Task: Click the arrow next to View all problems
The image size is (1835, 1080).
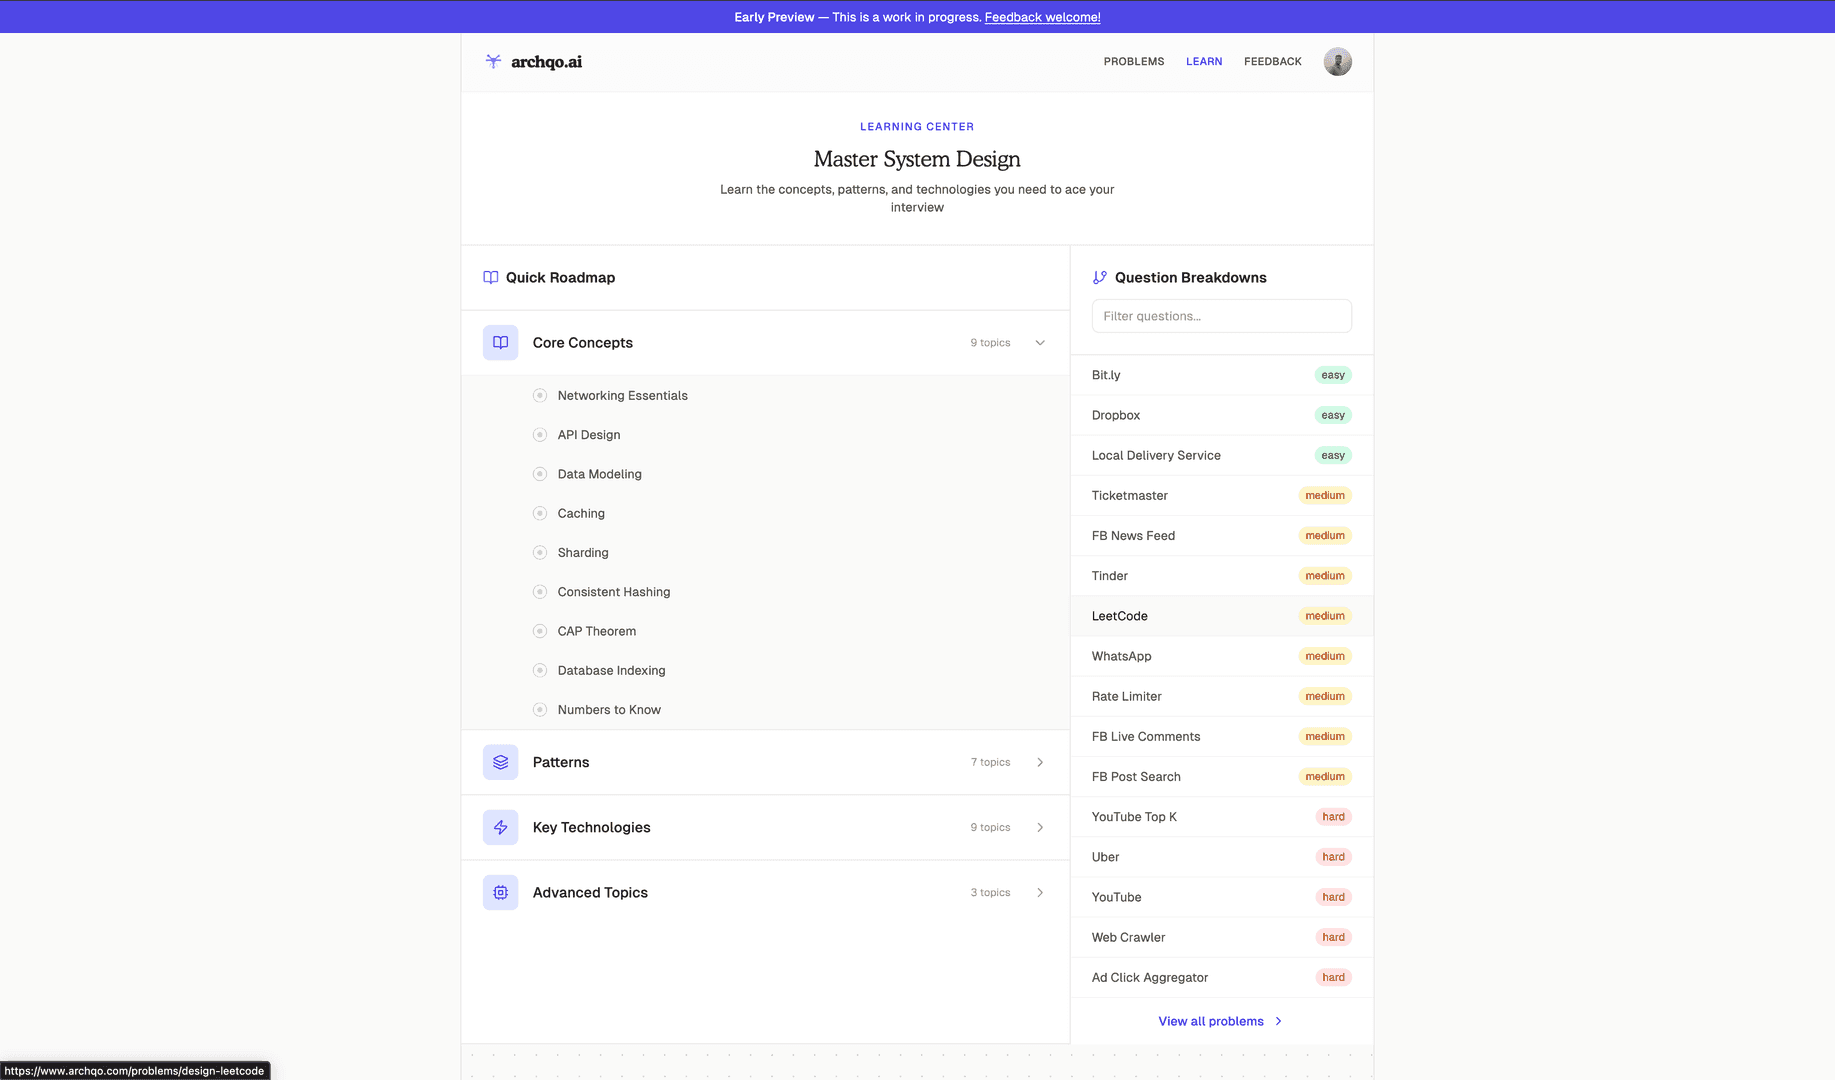Action: tap(1279, 1021)
